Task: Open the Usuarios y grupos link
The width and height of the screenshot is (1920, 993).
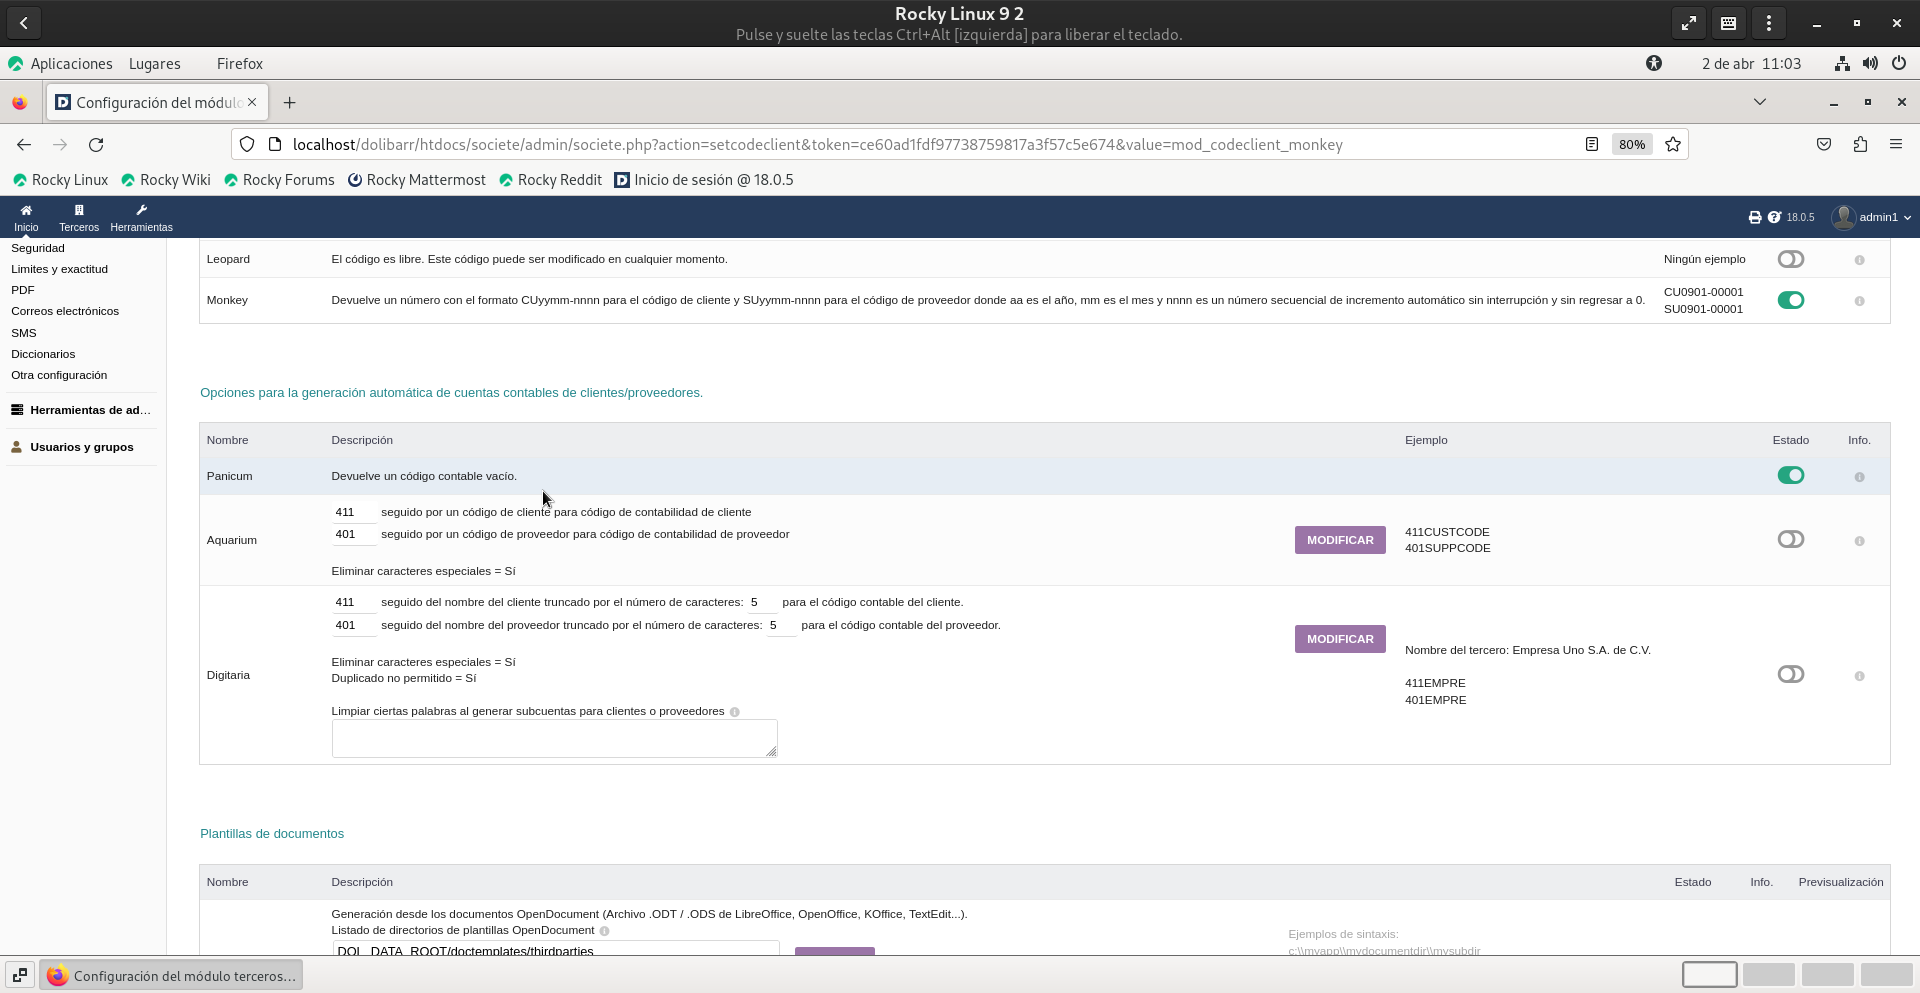Action: click(x=81, y=447)
